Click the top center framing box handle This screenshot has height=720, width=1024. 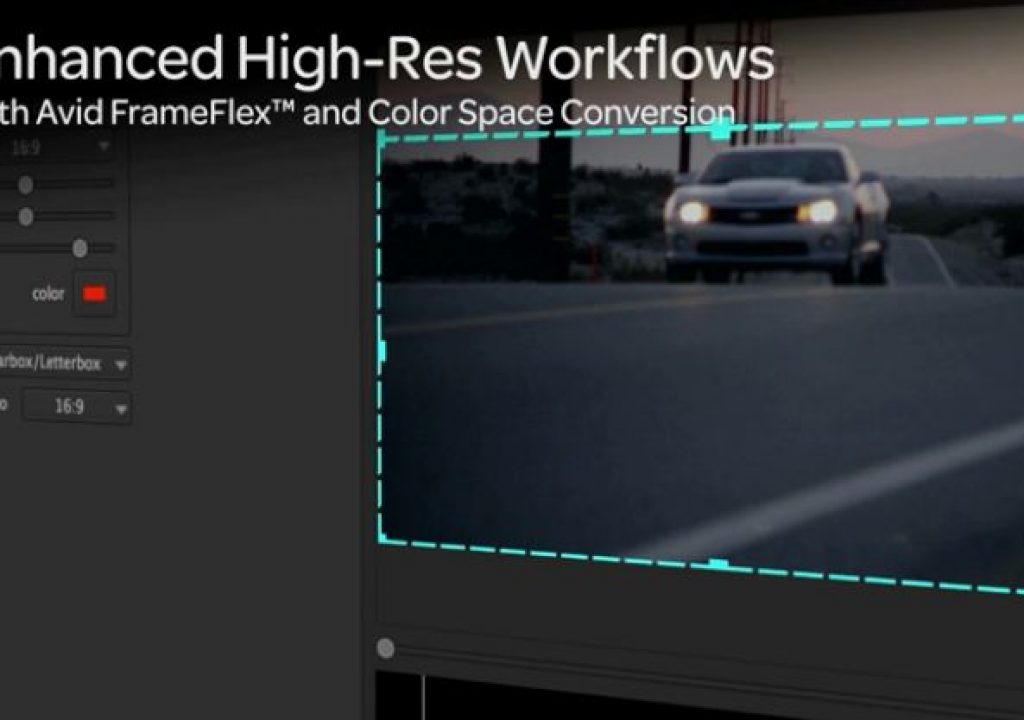(720, 131)
